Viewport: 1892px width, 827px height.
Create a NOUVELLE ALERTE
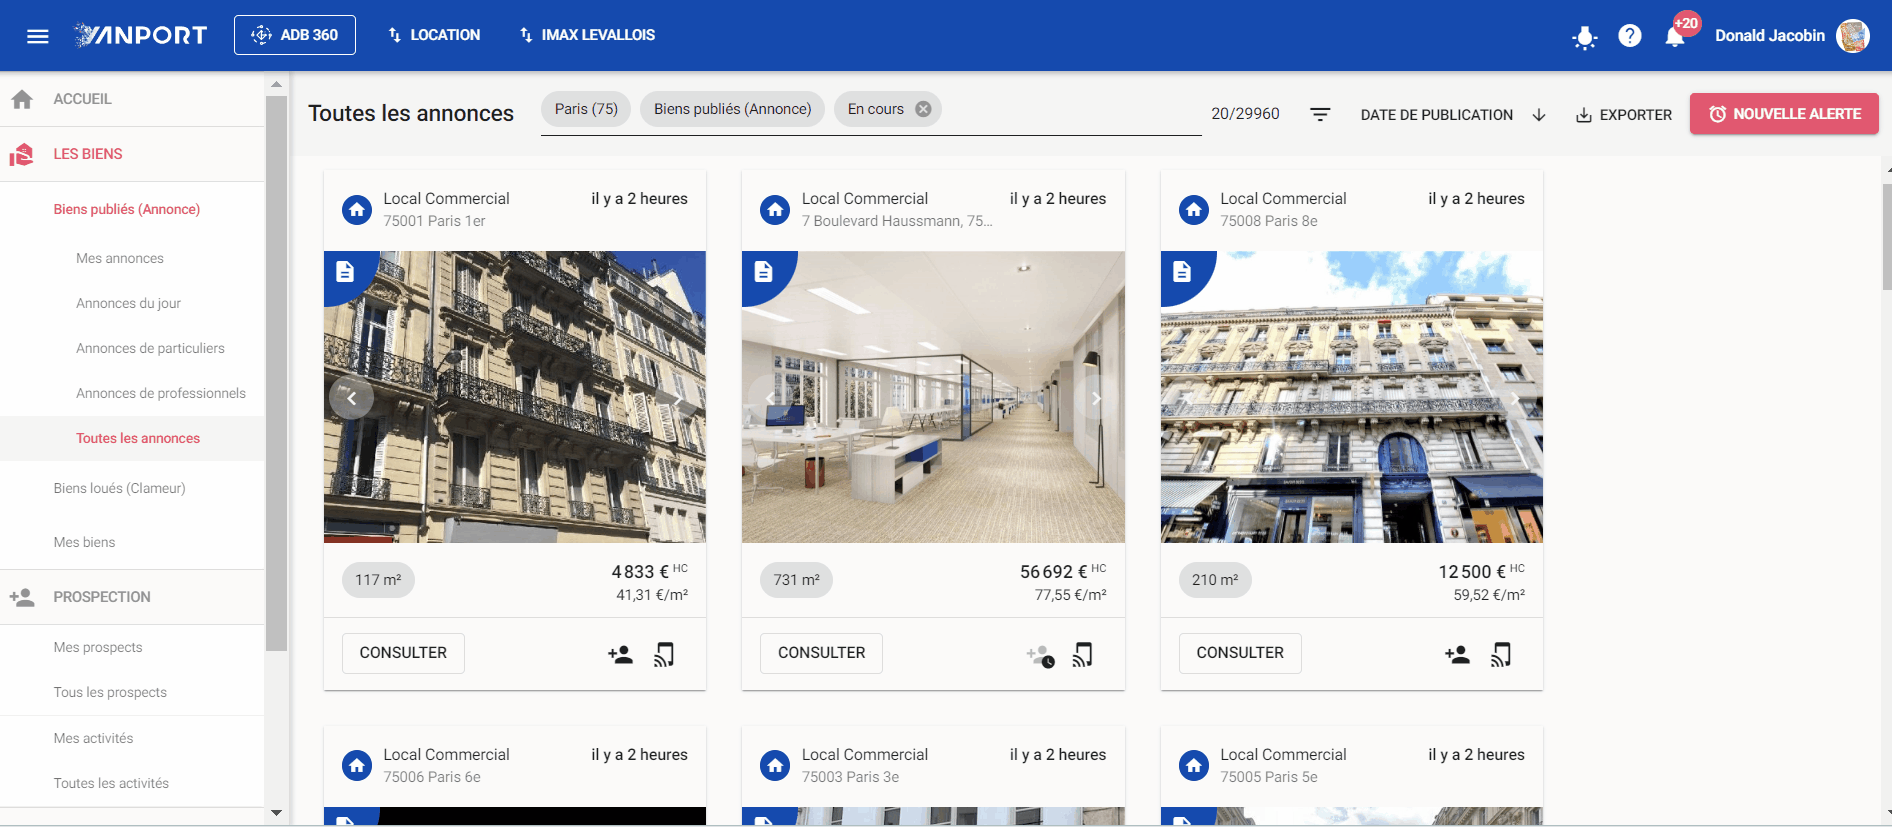[1784, 114]
